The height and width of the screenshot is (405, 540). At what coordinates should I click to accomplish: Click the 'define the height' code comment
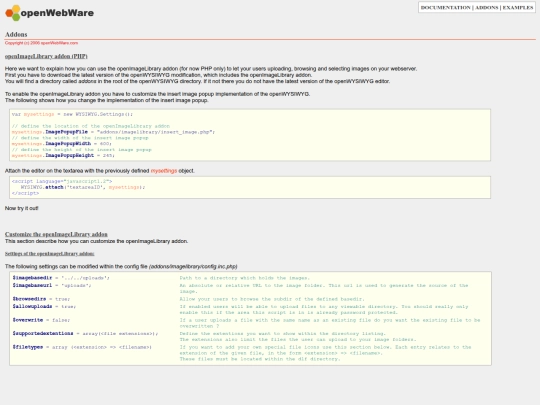tap(82, 149)
